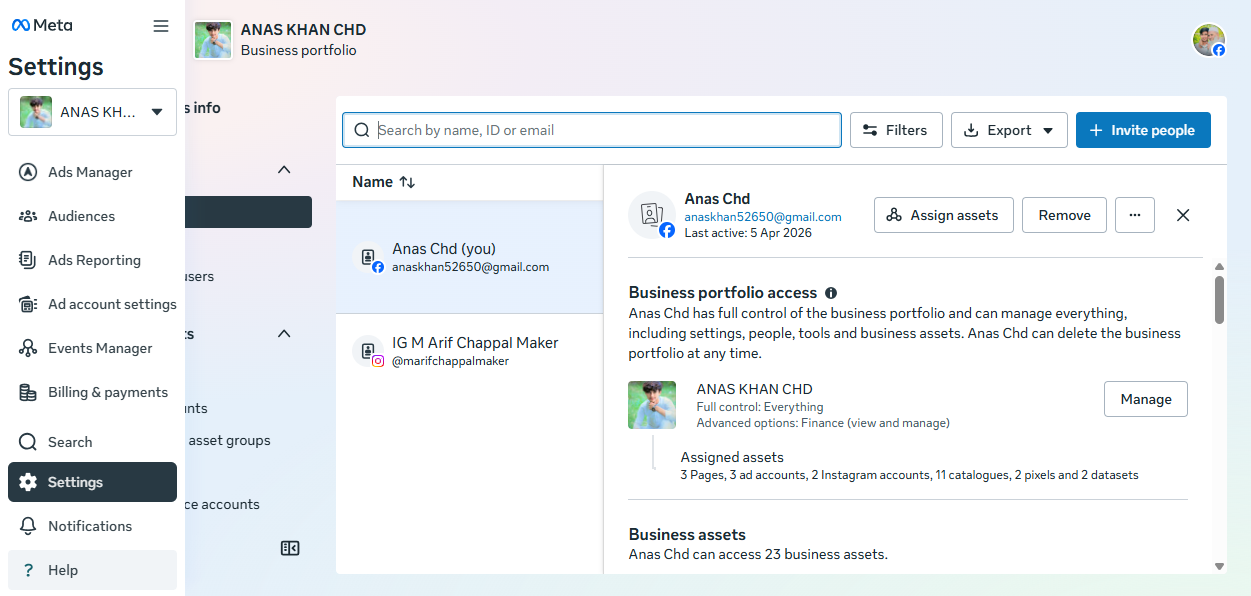This screenshot has height=596, width=1251.
Task: Open Notifications bell item
Action: (x=90, y=526)
